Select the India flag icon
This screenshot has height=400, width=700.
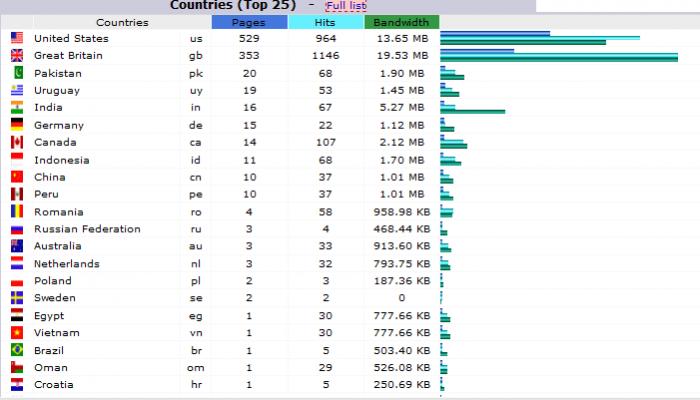point(17,107)
